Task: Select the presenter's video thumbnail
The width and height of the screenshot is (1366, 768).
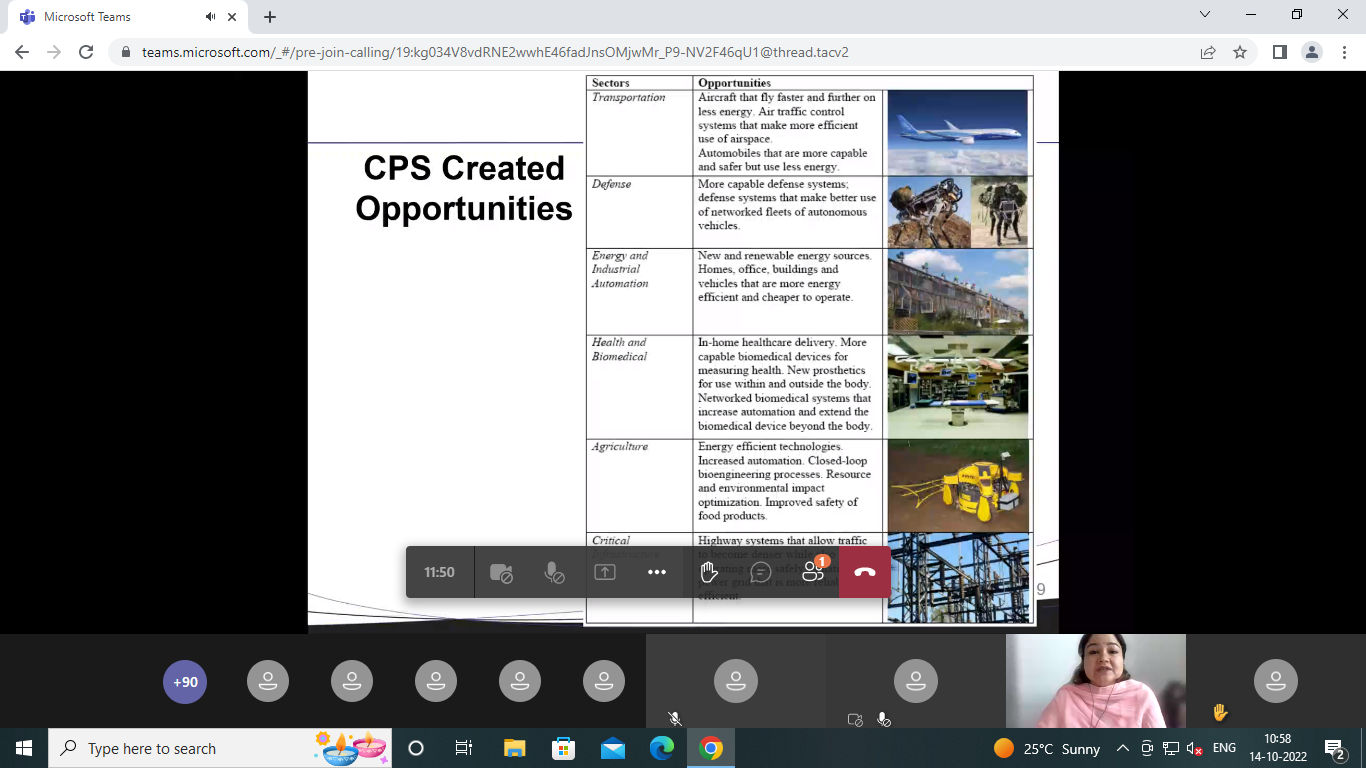Action: [1095, 681]
